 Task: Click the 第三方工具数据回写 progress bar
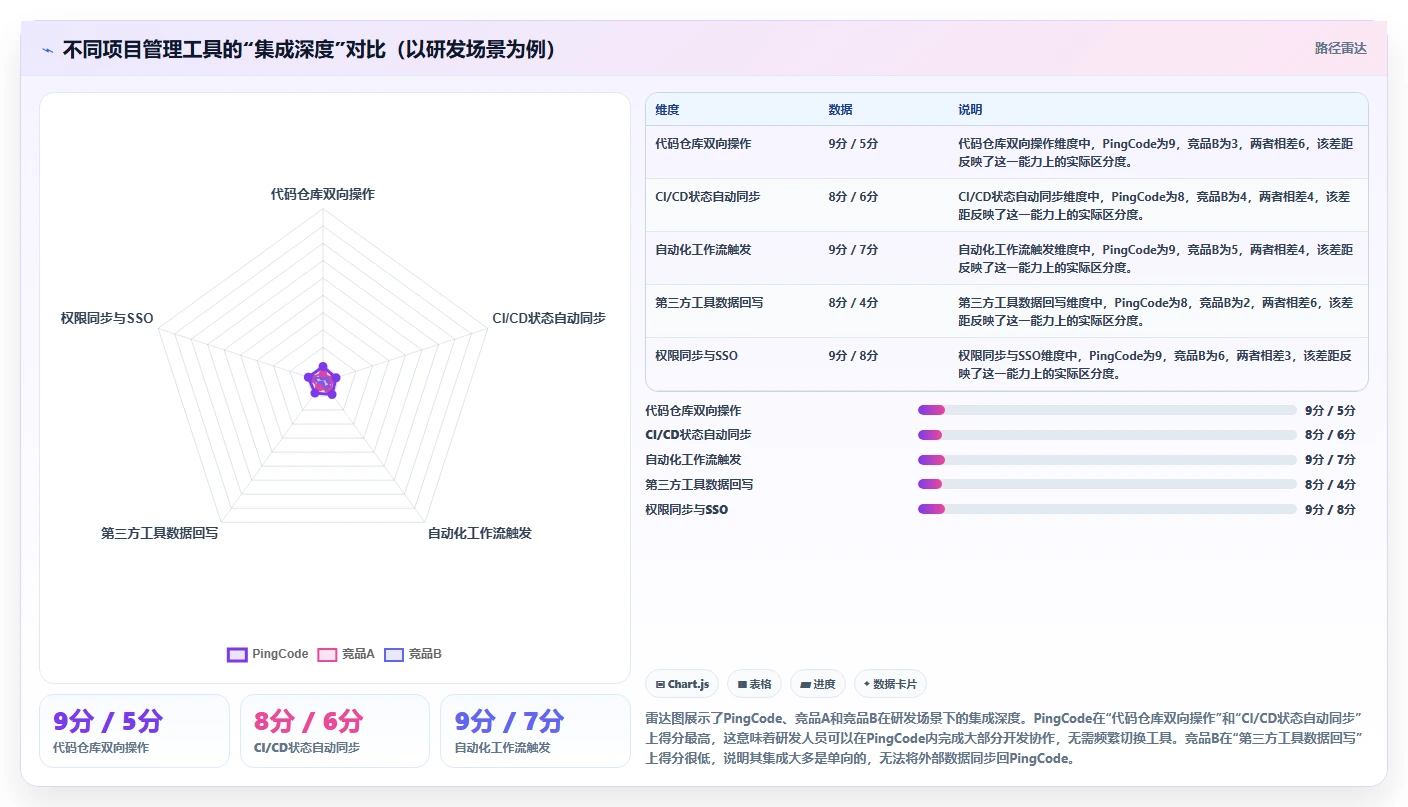[x=1107, y=484]
